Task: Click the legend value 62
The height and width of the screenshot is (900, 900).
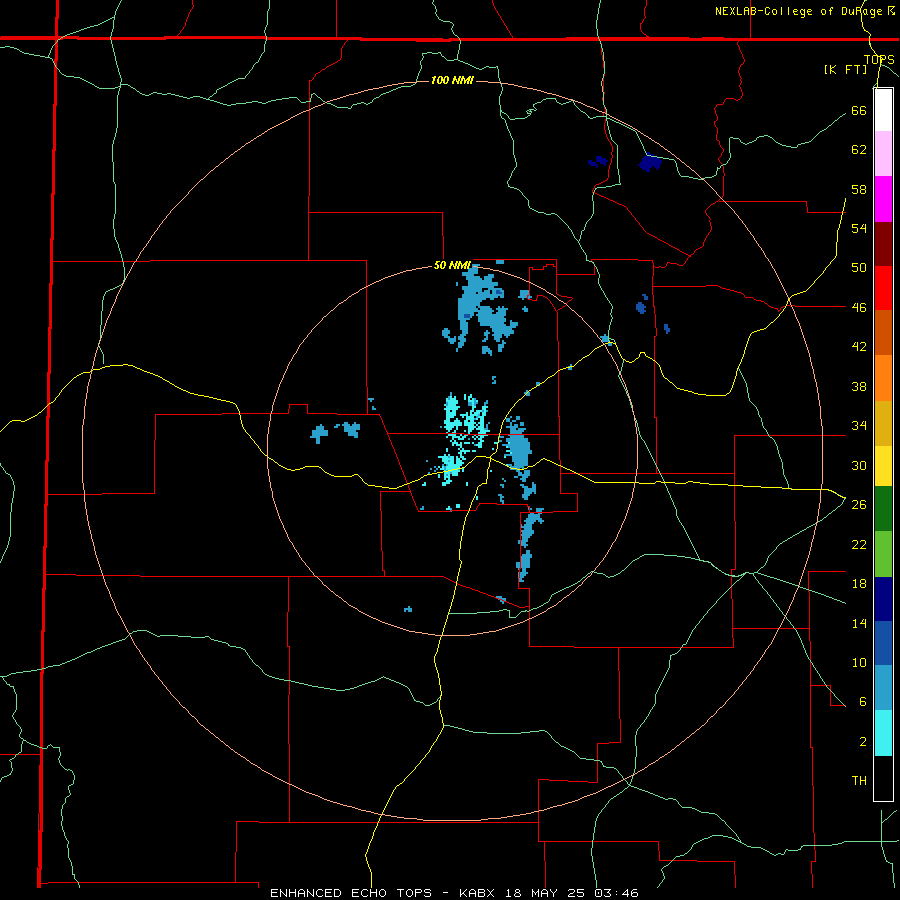Action: coord(859,150)
